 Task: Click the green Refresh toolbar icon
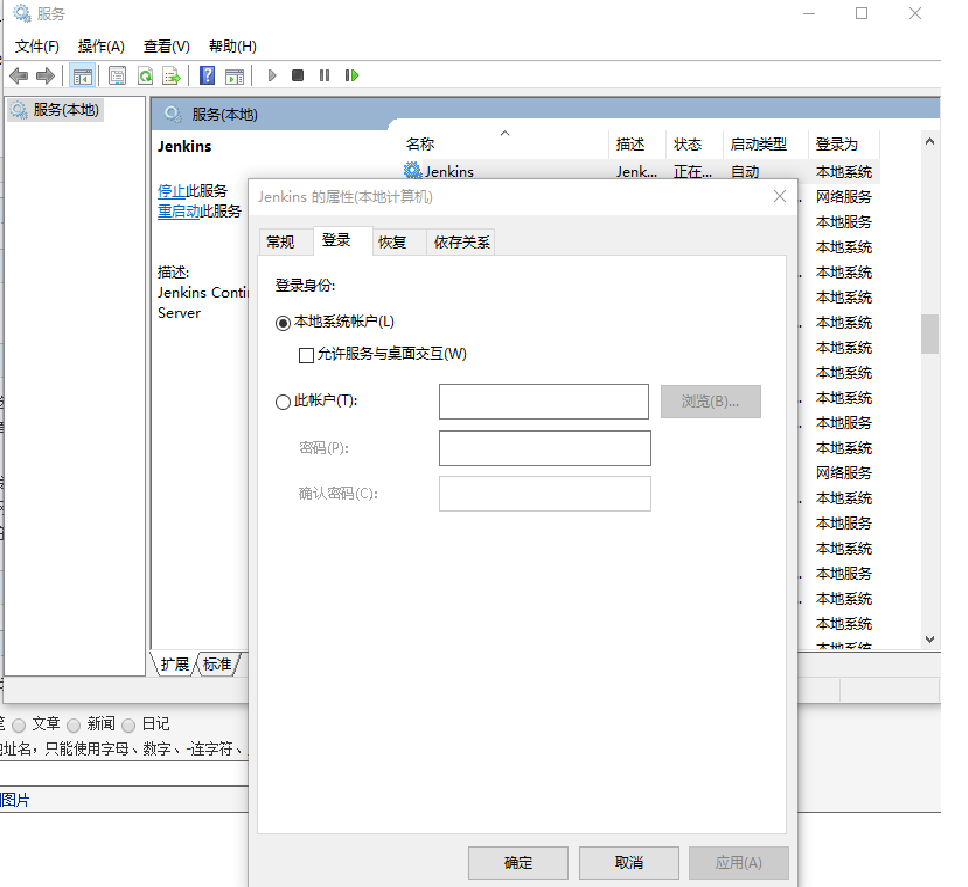(145, 76)
